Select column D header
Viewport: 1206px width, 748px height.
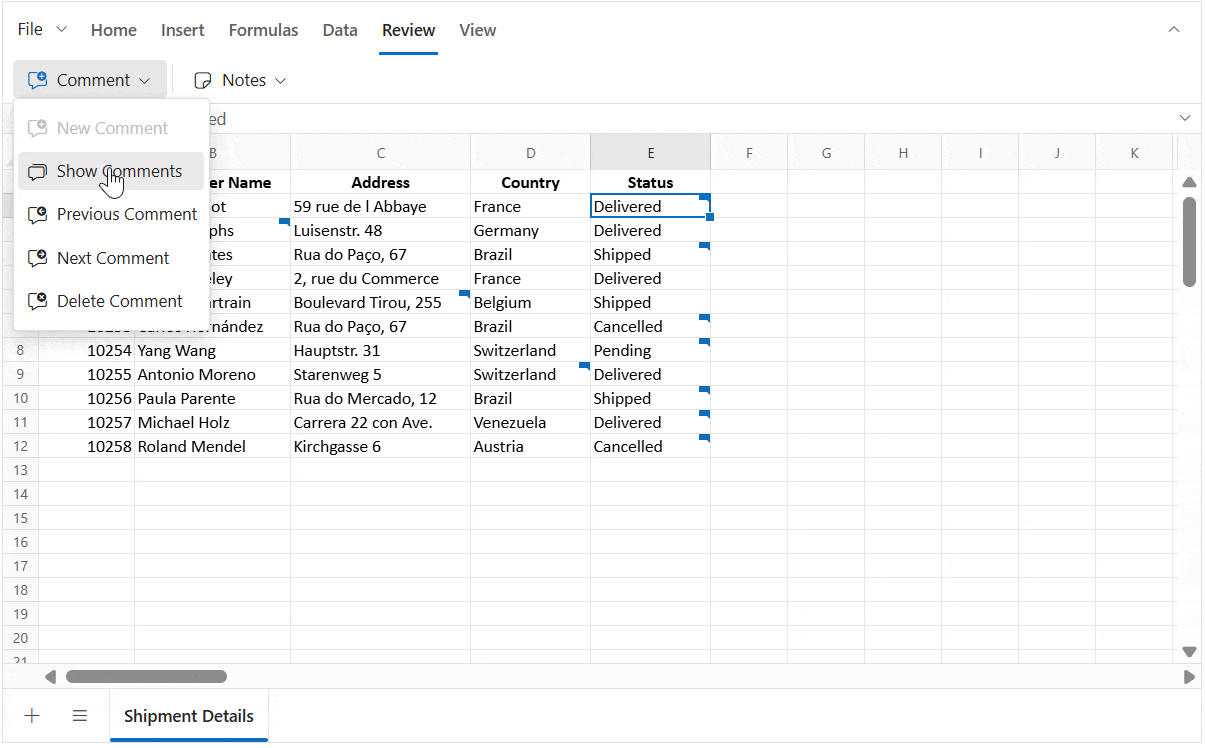point(531,153)
